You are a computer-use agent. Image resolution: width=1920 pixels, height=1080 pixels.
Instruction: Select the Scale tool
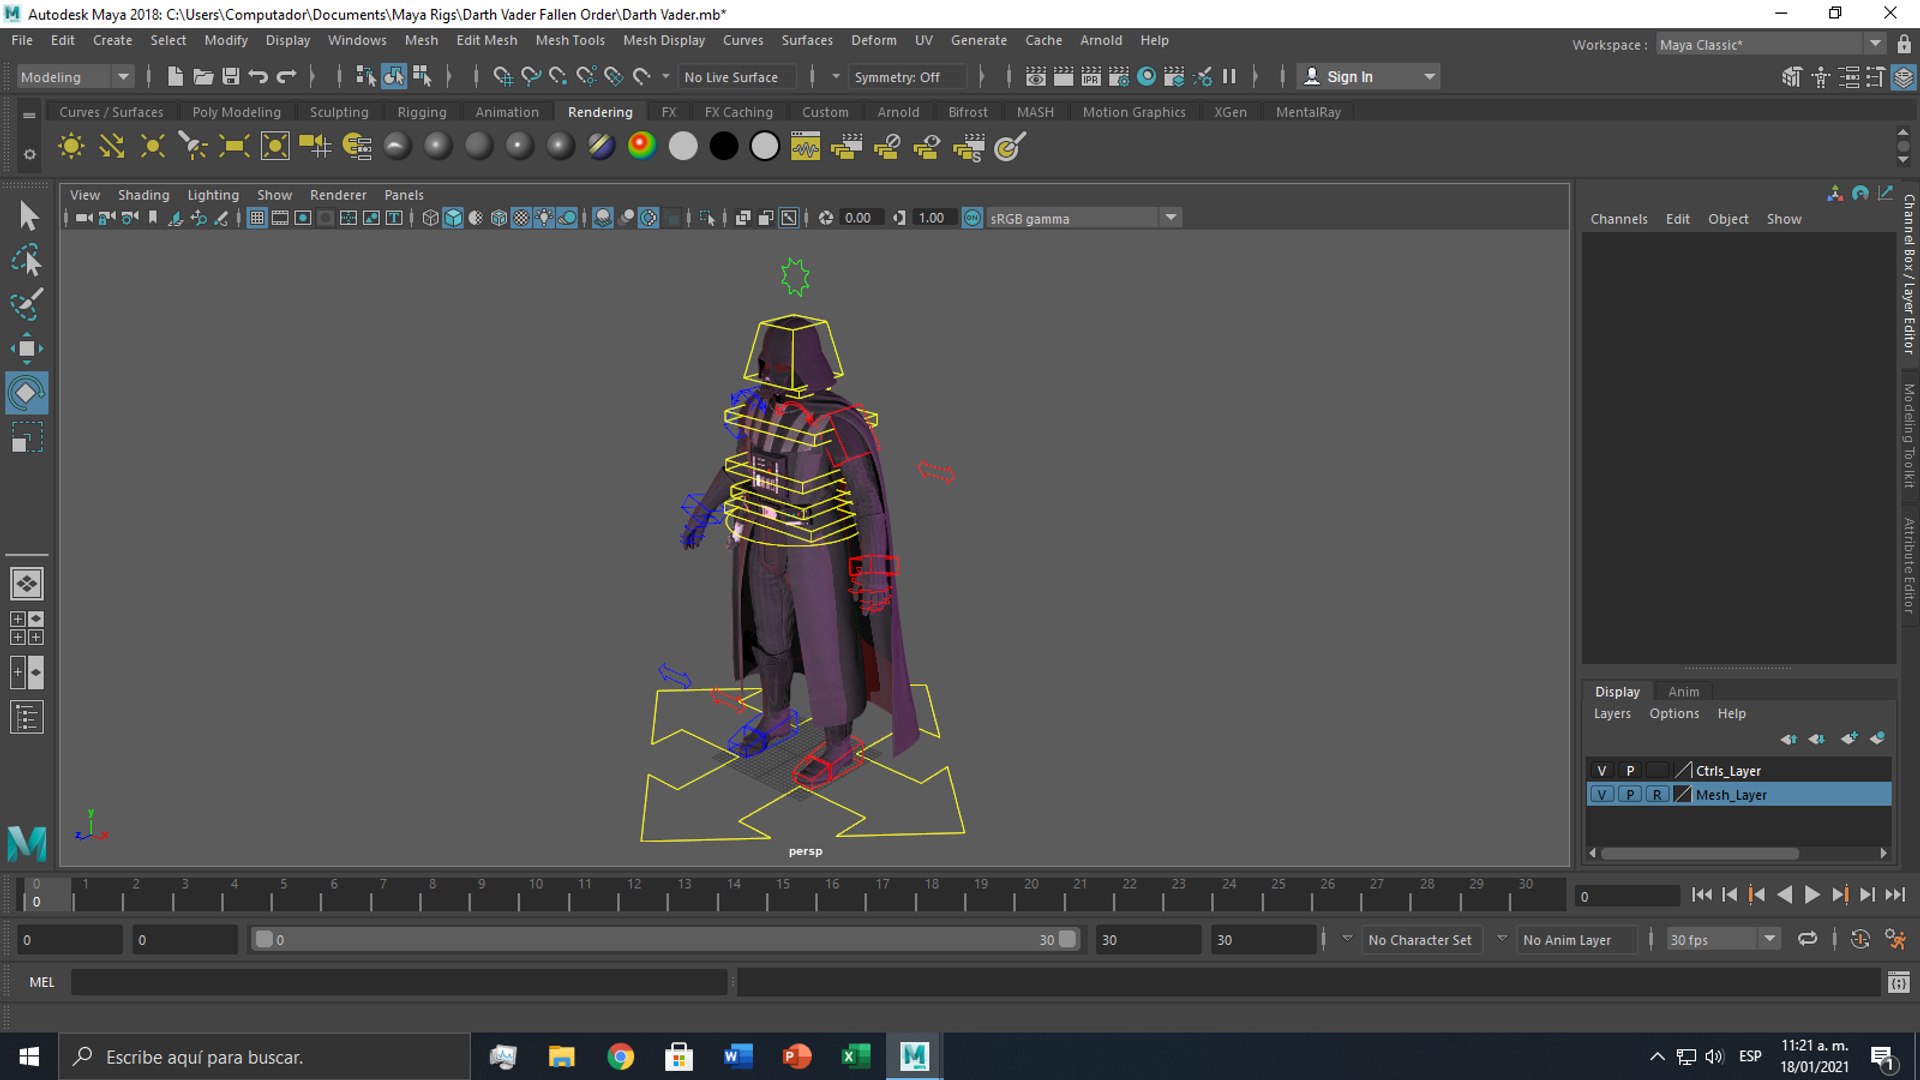coord(28,437)
